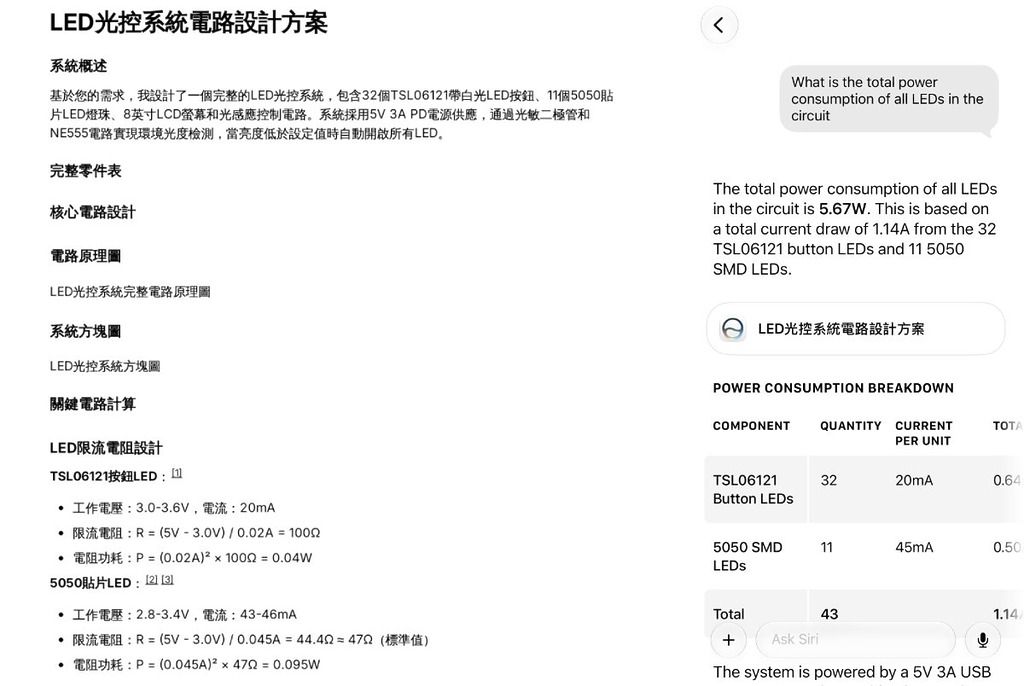Click the line 工作電壓：3.0-3.6V，電流：20mA
Image resolution: width=1024 pixels, height=686 pixels.
coord(174,508)
